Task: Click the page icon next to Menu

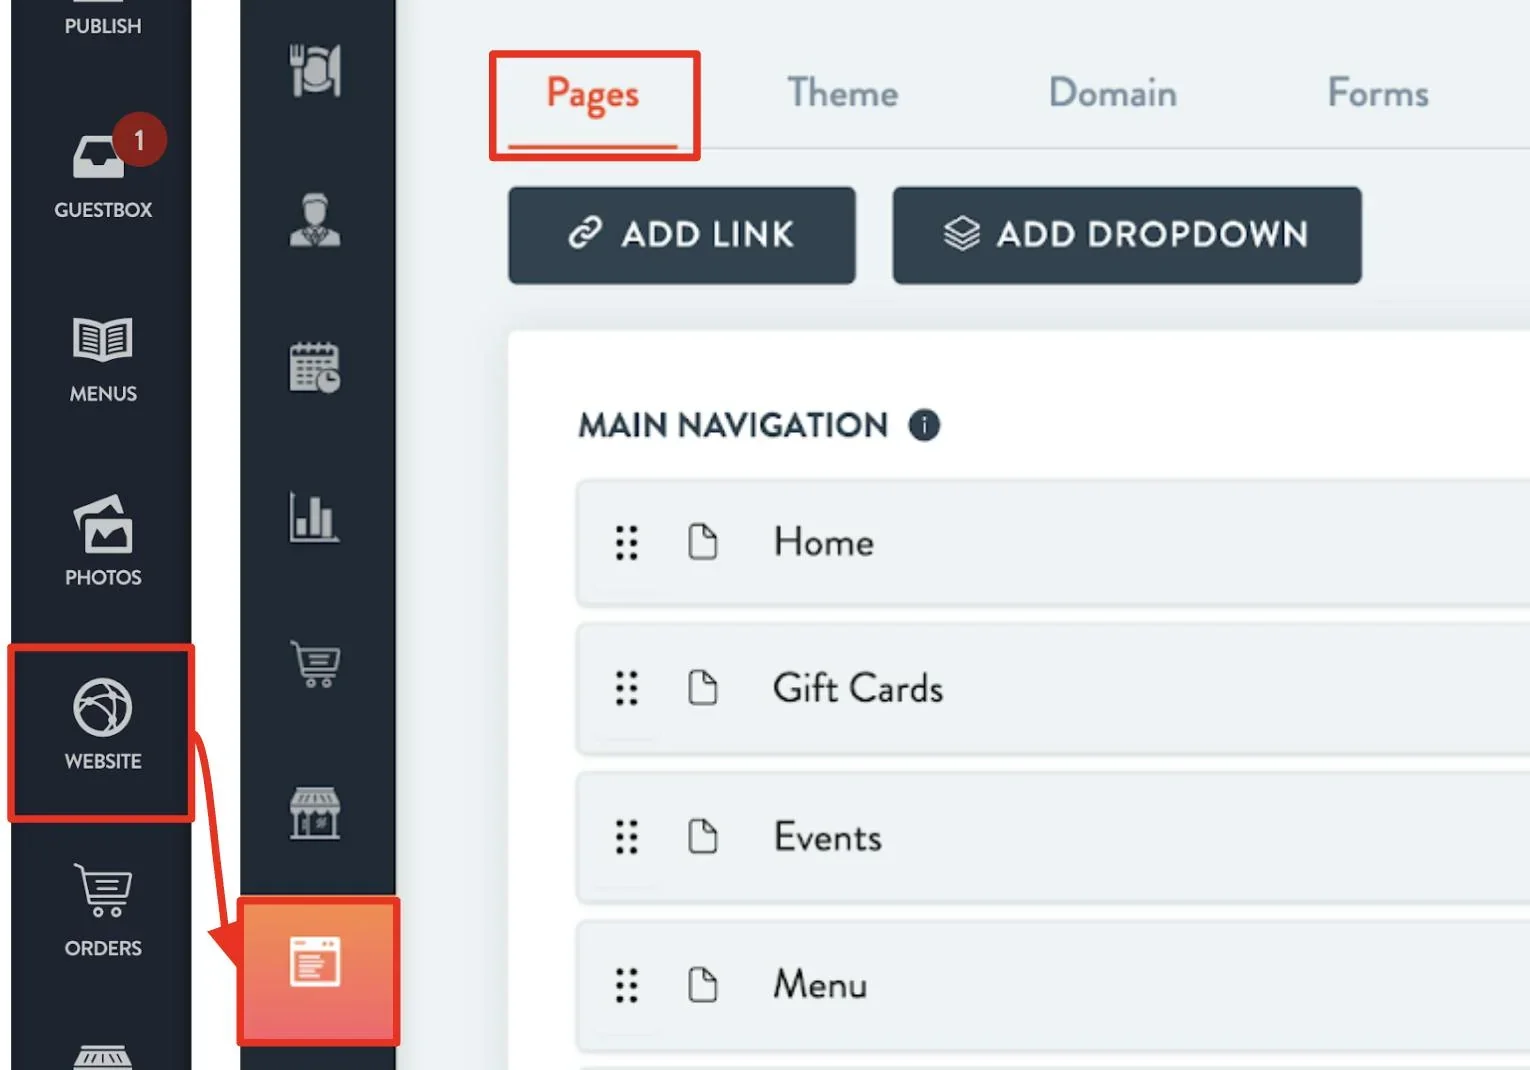Action: pyautogui.click(x=703, y=984)
